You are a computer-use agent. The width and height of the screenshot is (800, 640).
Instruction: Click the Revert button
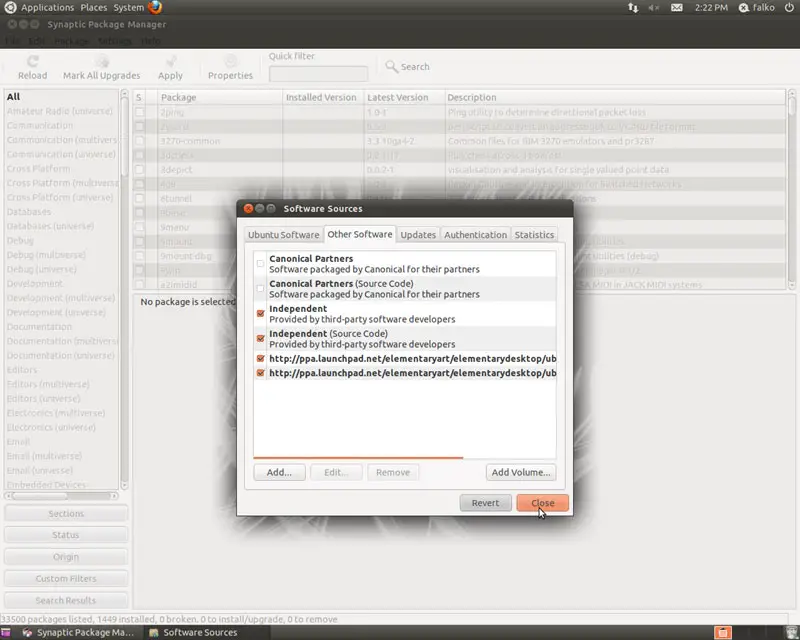click(x=485, y=503)
